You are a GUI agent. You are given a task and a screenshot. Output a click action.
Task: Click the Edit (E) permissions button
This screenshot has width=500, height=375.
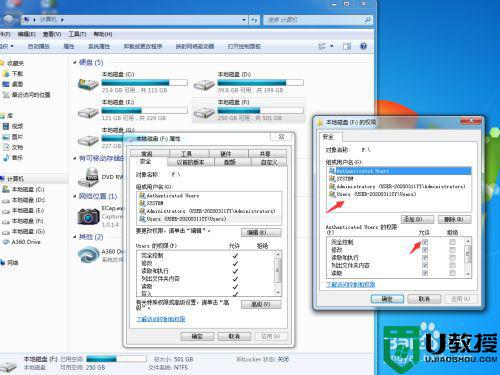click(261, 232)
